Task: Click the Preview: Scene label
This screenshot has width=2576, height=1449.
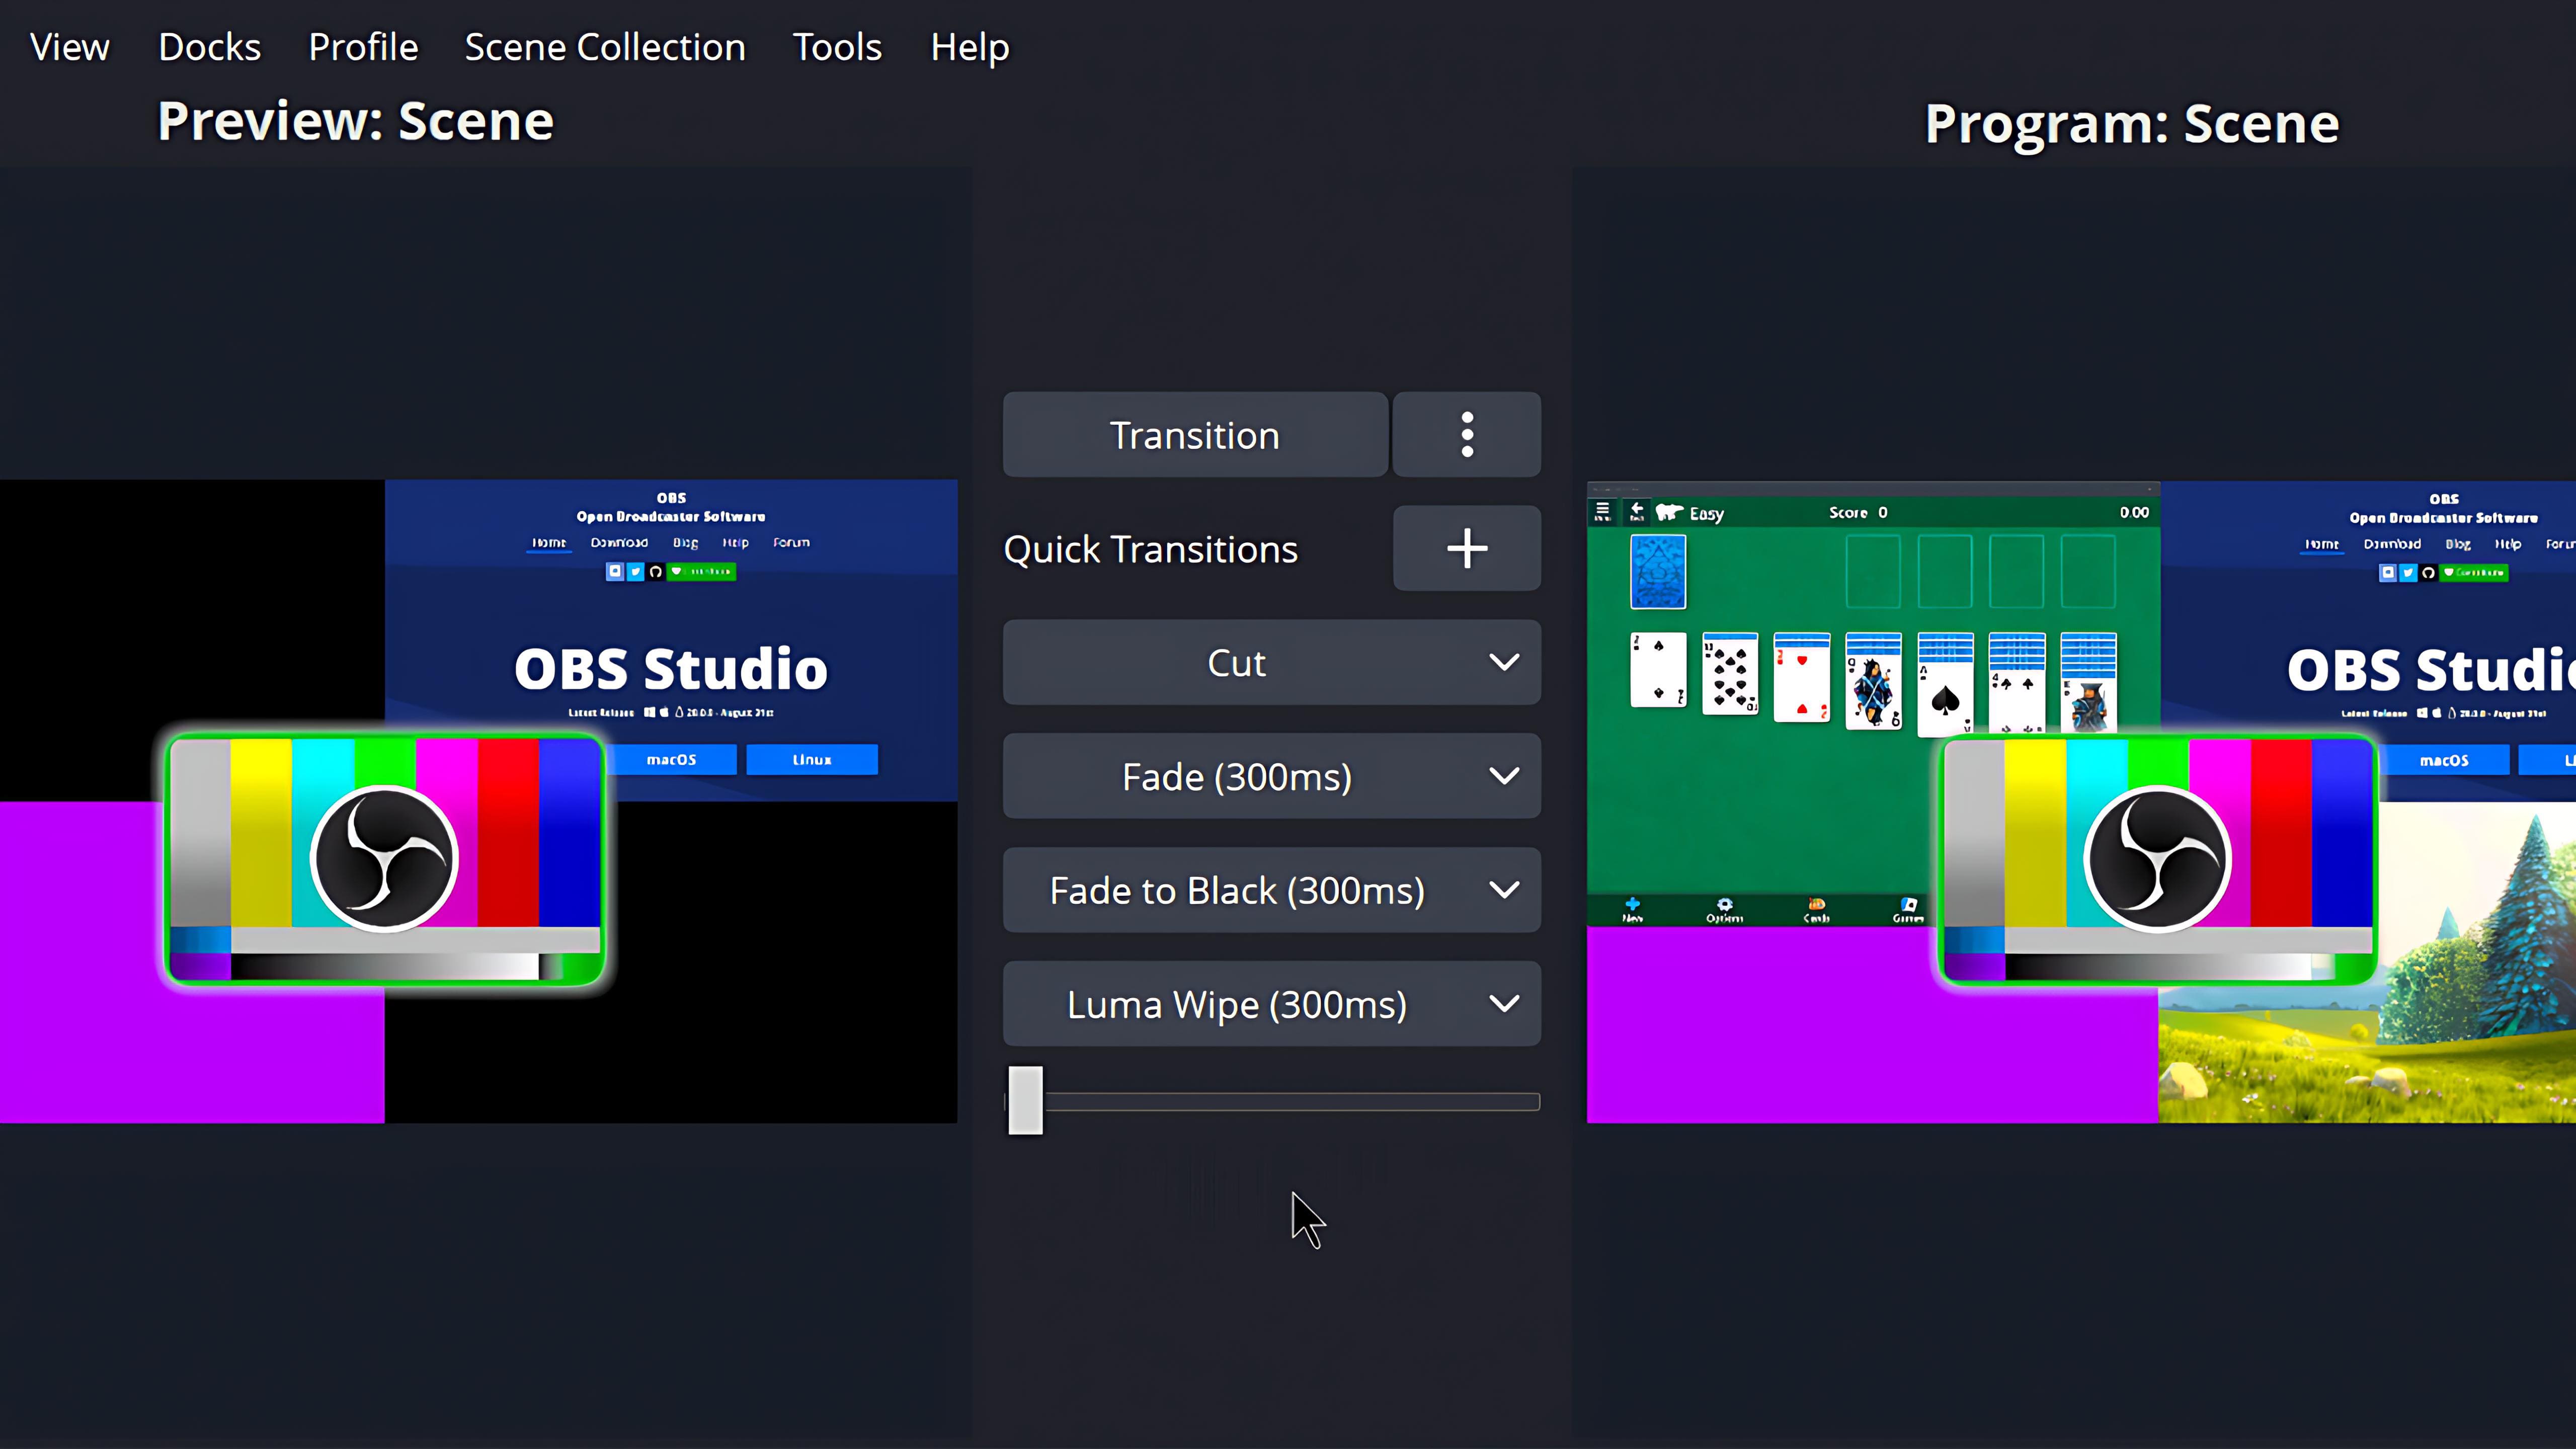Action: (355, 122)
